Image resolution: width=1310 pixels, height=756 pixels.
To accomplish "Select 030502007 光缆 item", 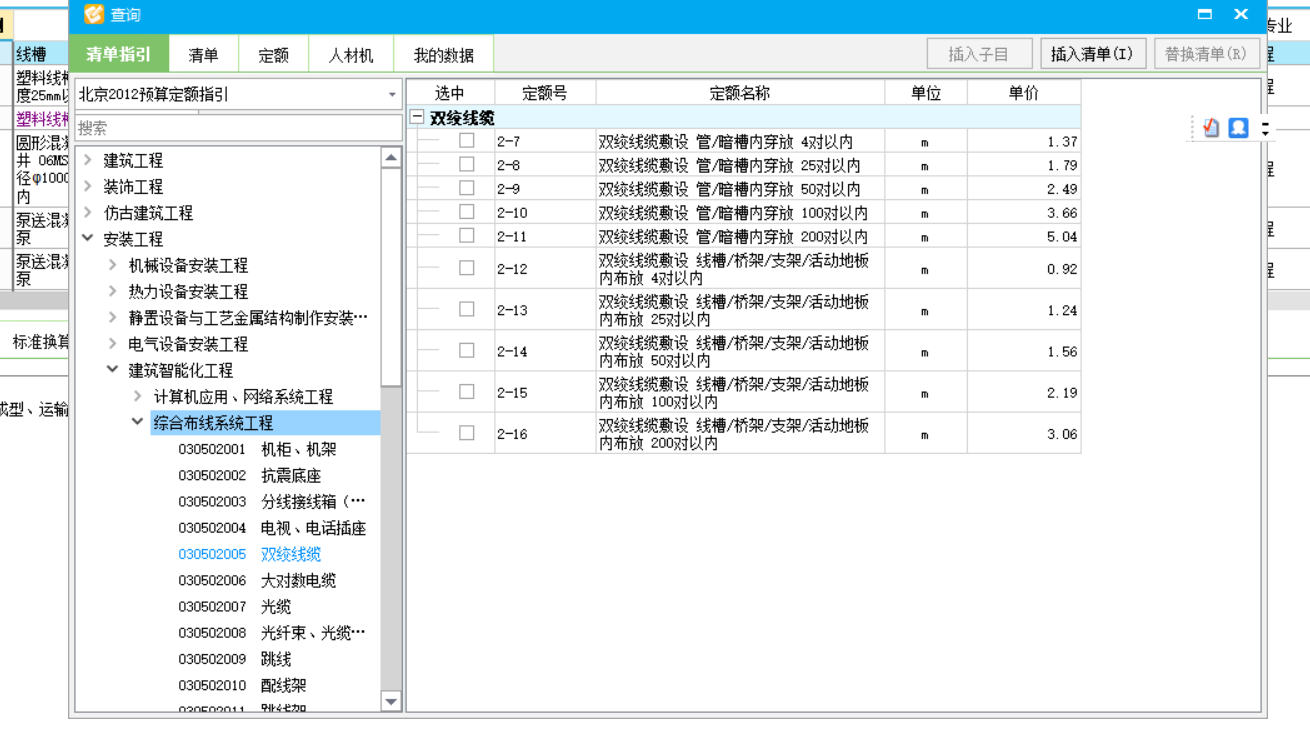I will click(235, 606).
